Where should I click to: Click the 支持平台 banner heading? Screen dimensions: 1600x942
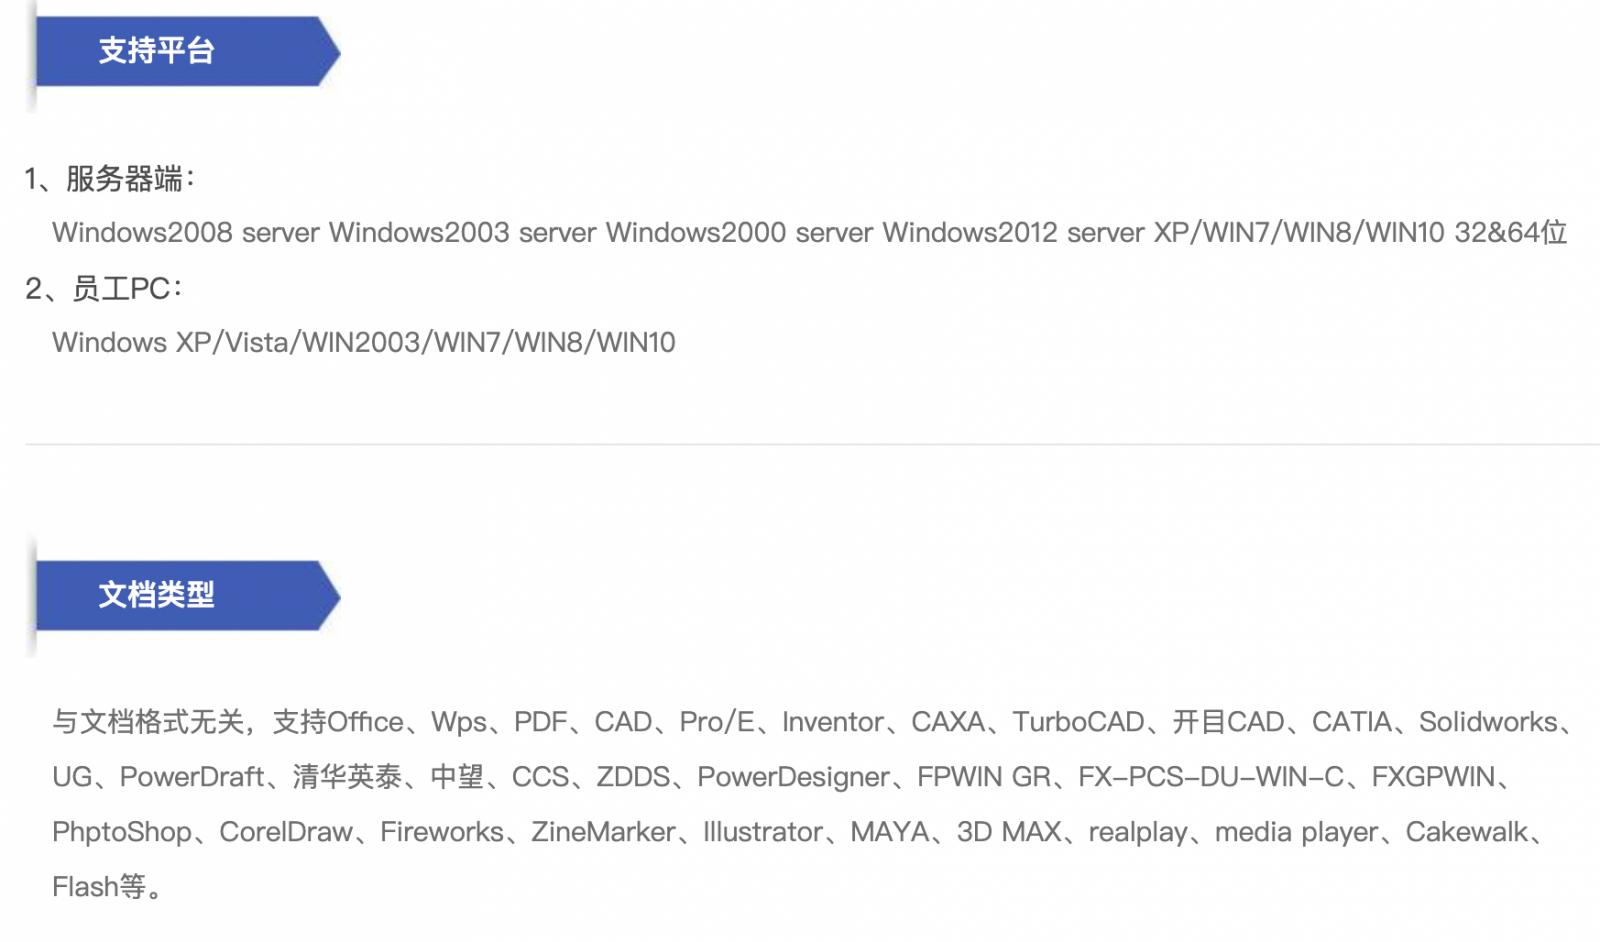[157, 51]
